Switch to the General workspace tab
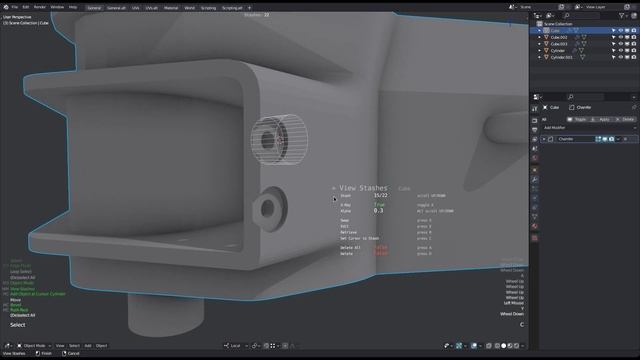This screenshot has width=640, height=360. coord(94,8)
